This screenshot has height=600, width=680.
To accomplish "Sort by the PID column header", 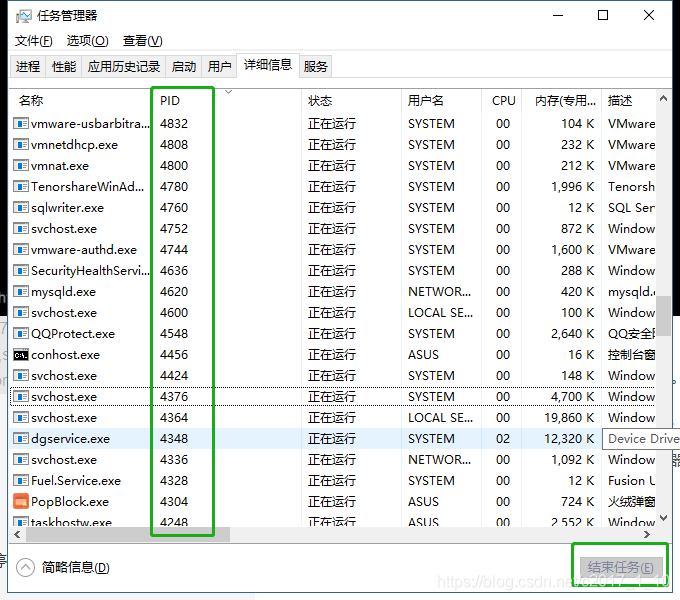I will pos(225,101).
